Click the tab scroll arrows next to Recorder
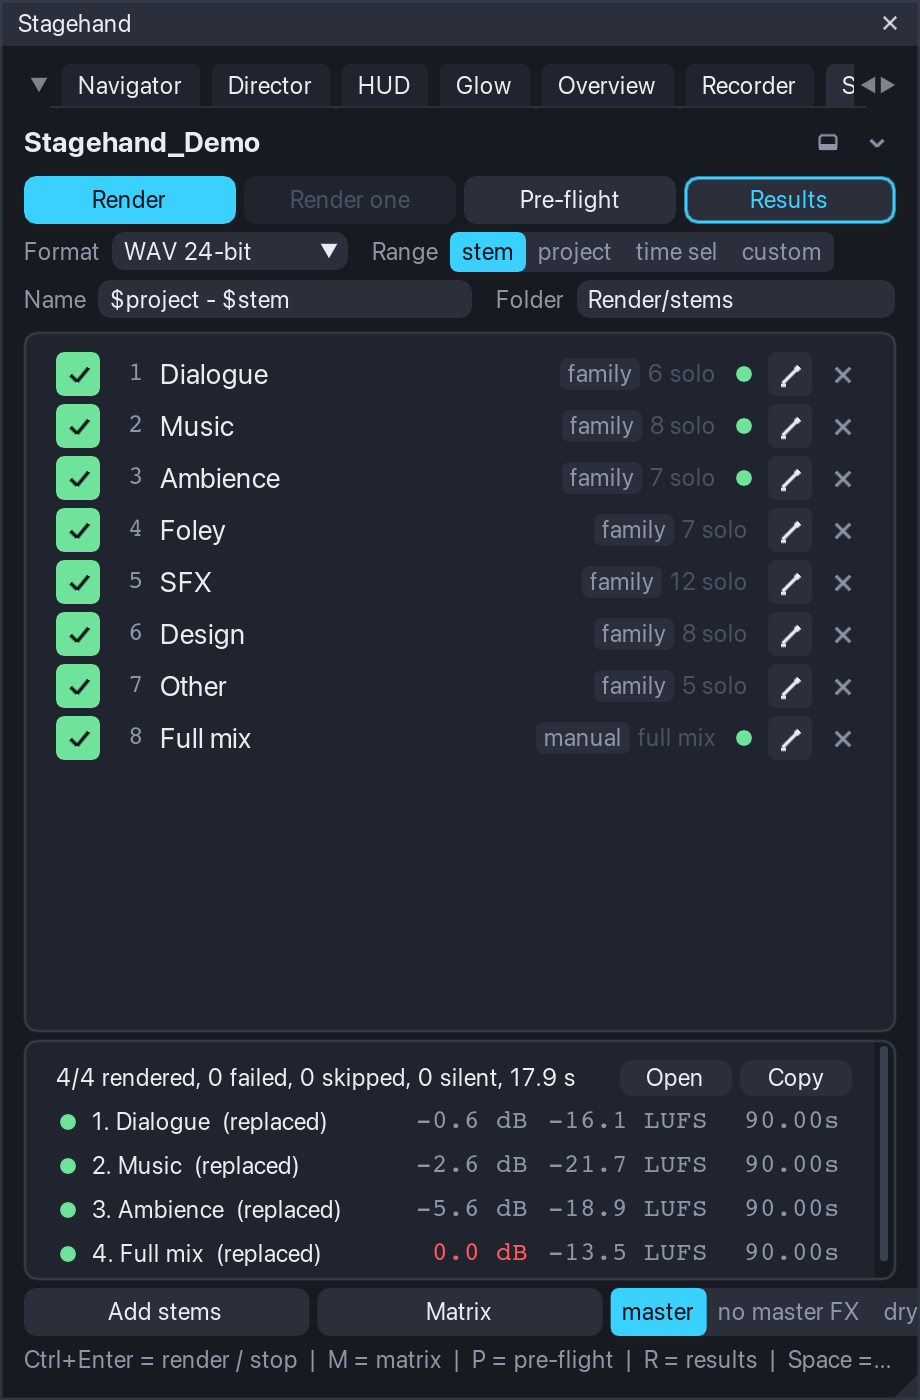 point(878,85)
